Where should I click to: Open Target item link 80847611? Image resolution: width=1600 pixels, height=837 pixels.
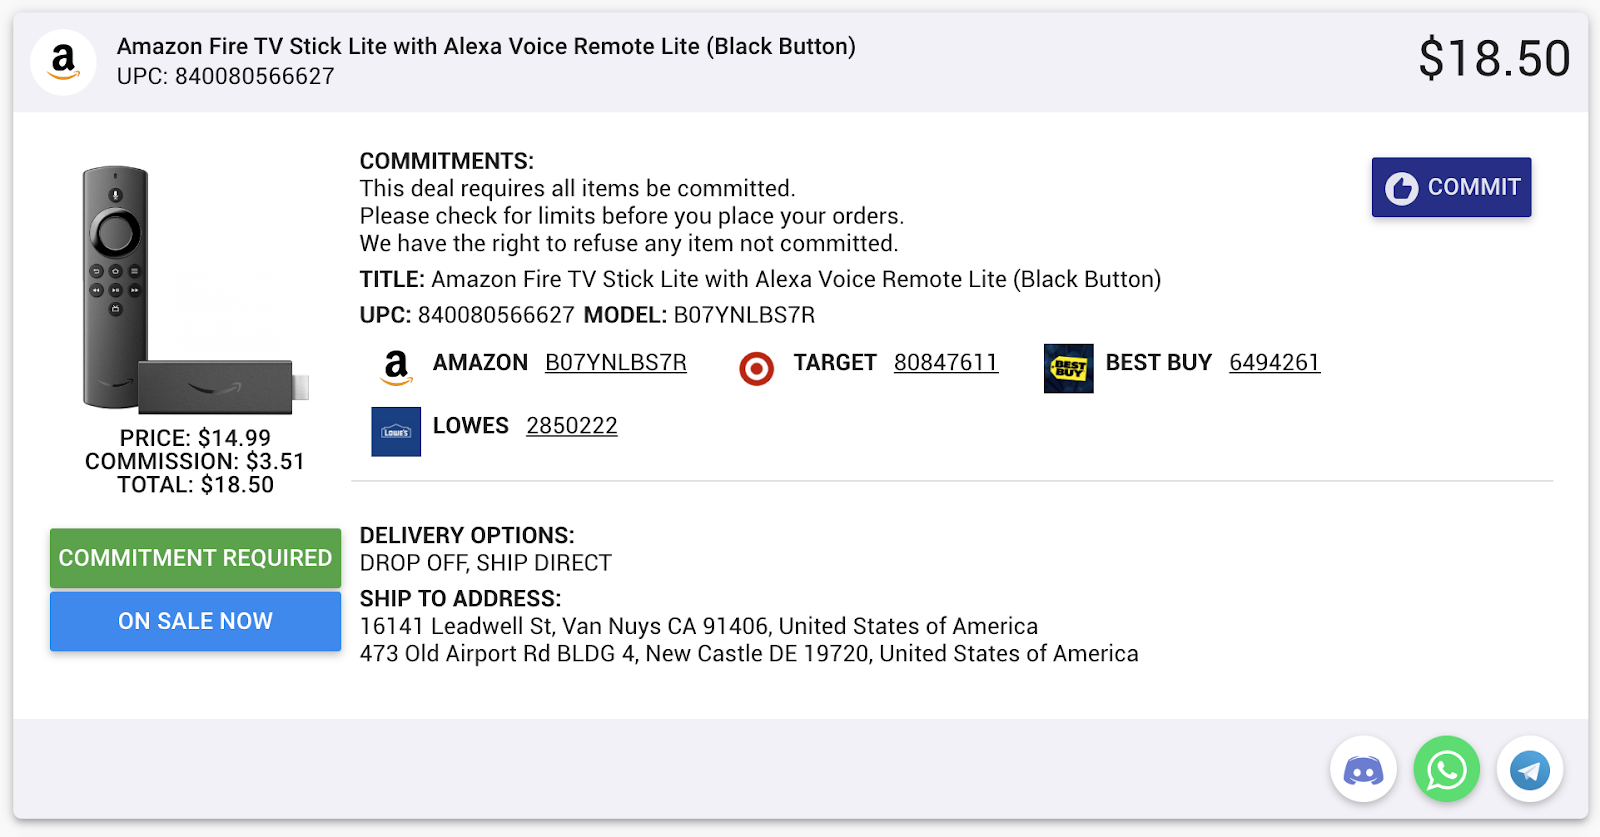click(946, 363)
